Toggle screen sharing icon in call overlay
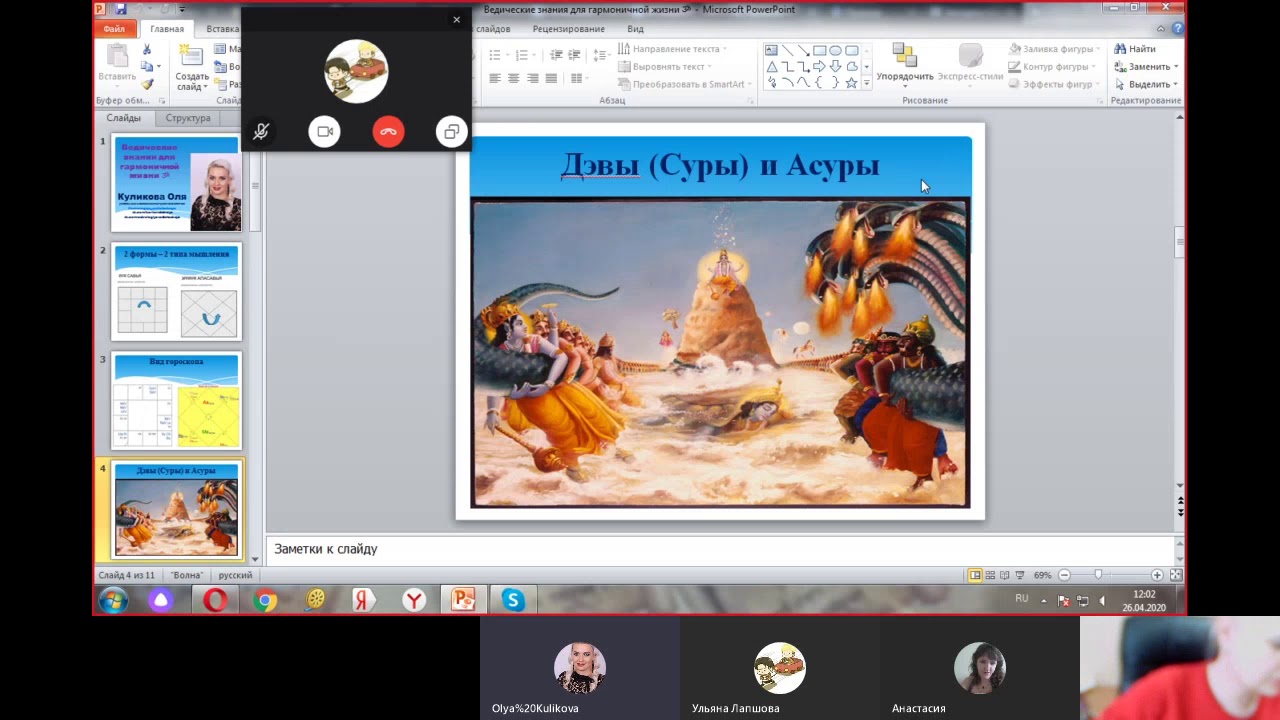The width and height of the screenshot is (1280, 720). pyautogui.click(x=452, y=131)
